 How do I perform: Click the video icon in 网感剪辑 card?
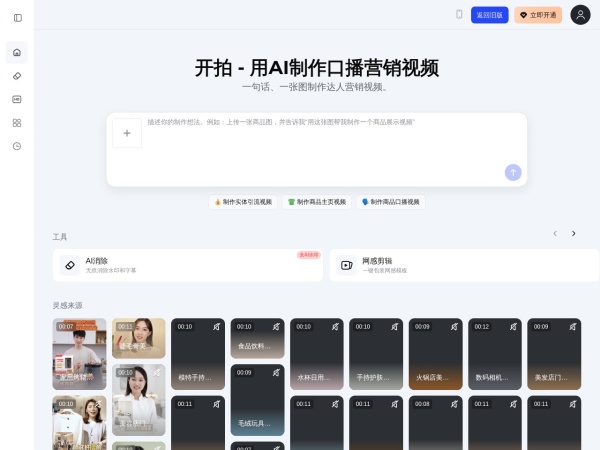click(x=347, y=265)
